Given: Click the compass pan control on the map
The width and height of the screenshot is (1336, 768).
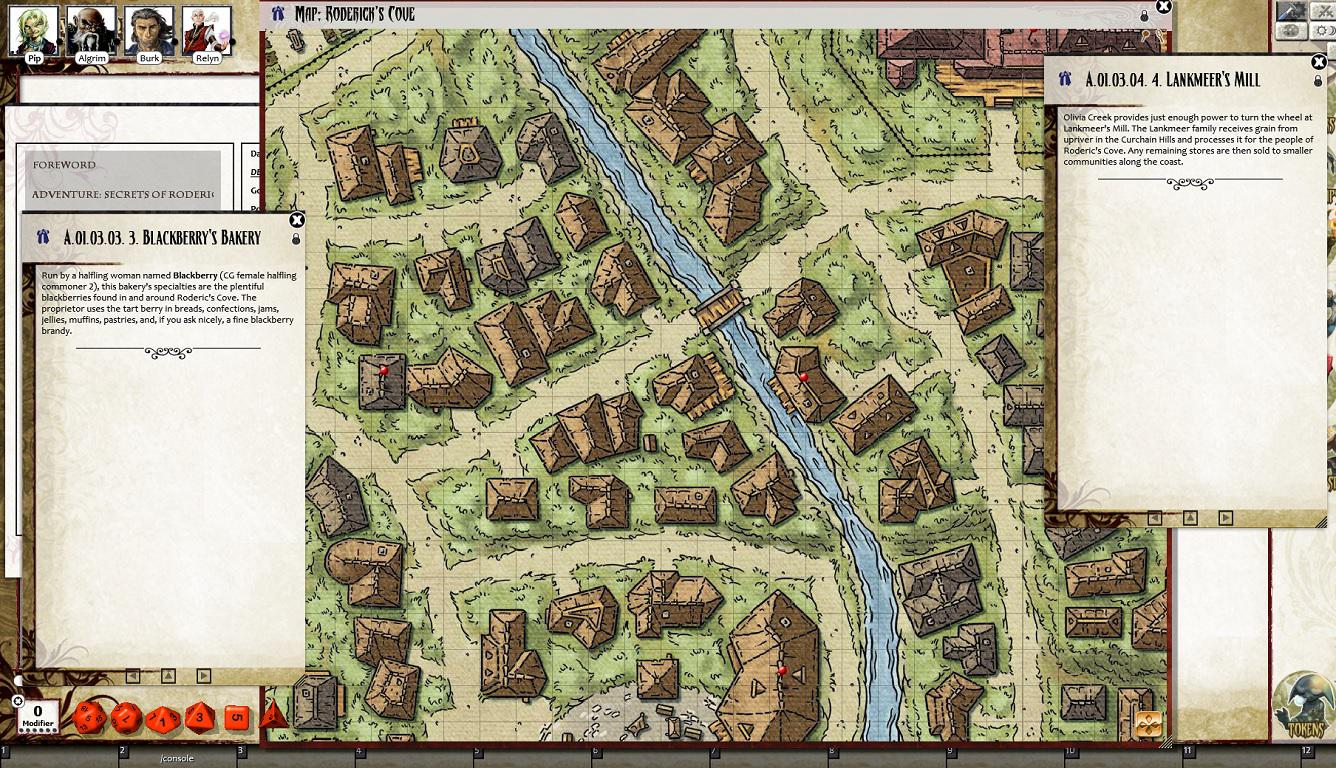Looking at the screenshot, I should 1149,724.
